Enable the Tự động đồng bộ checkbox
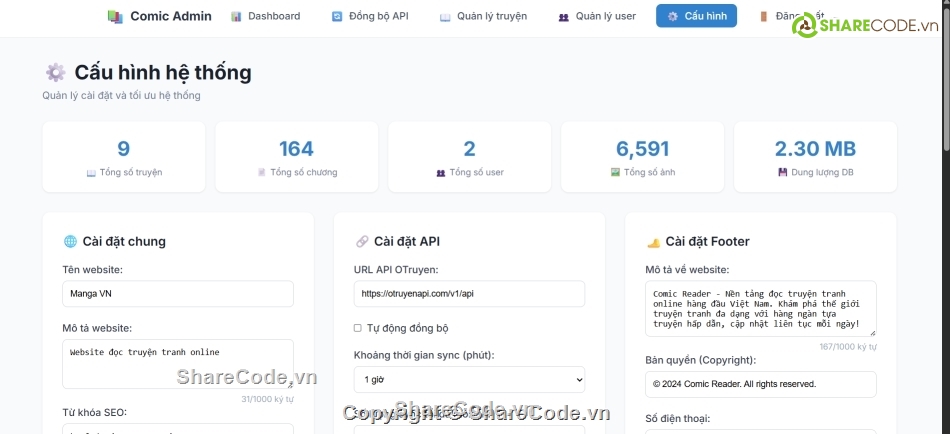The image size is (950, 434). coord(357,328)
